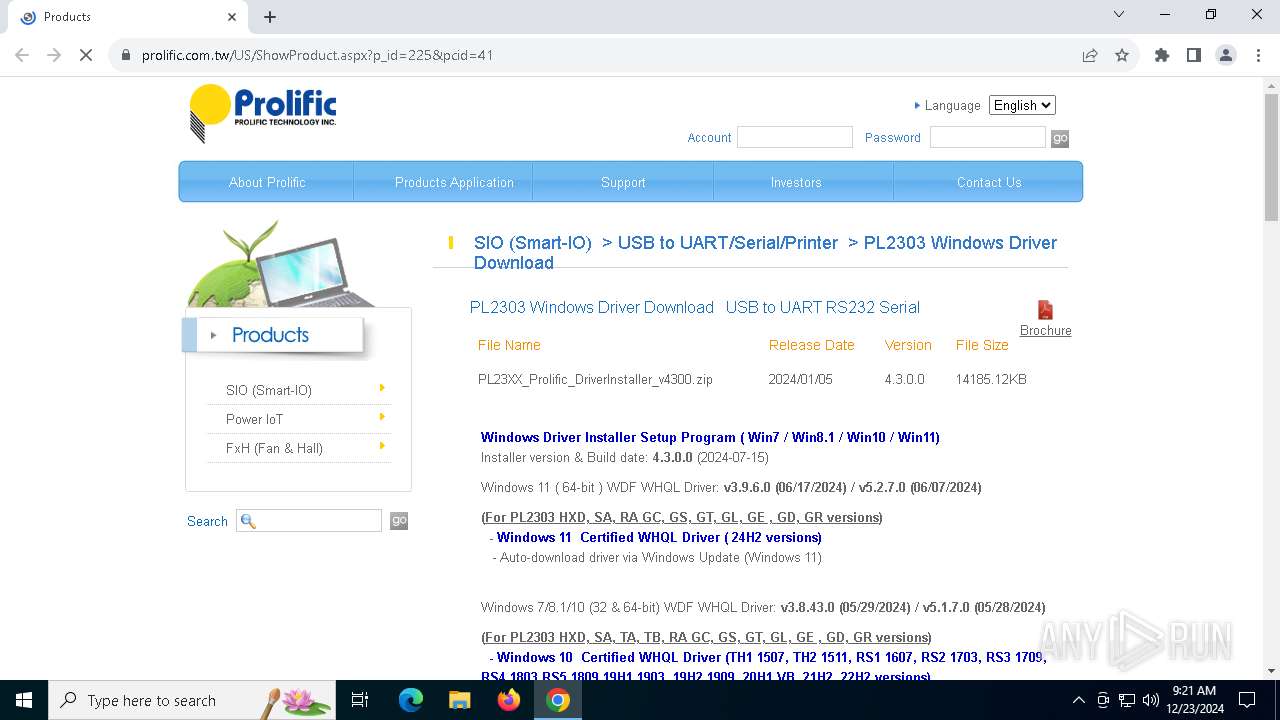
Task: Open SIO (Smart-IO) sidebar link
Action: pos(269,390)
